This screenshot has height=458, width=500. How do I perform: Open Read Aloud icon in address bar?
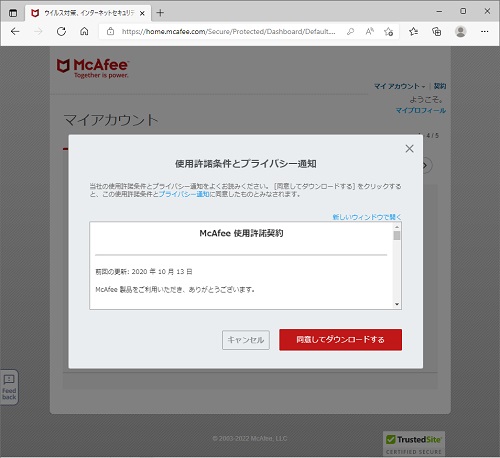369,32
